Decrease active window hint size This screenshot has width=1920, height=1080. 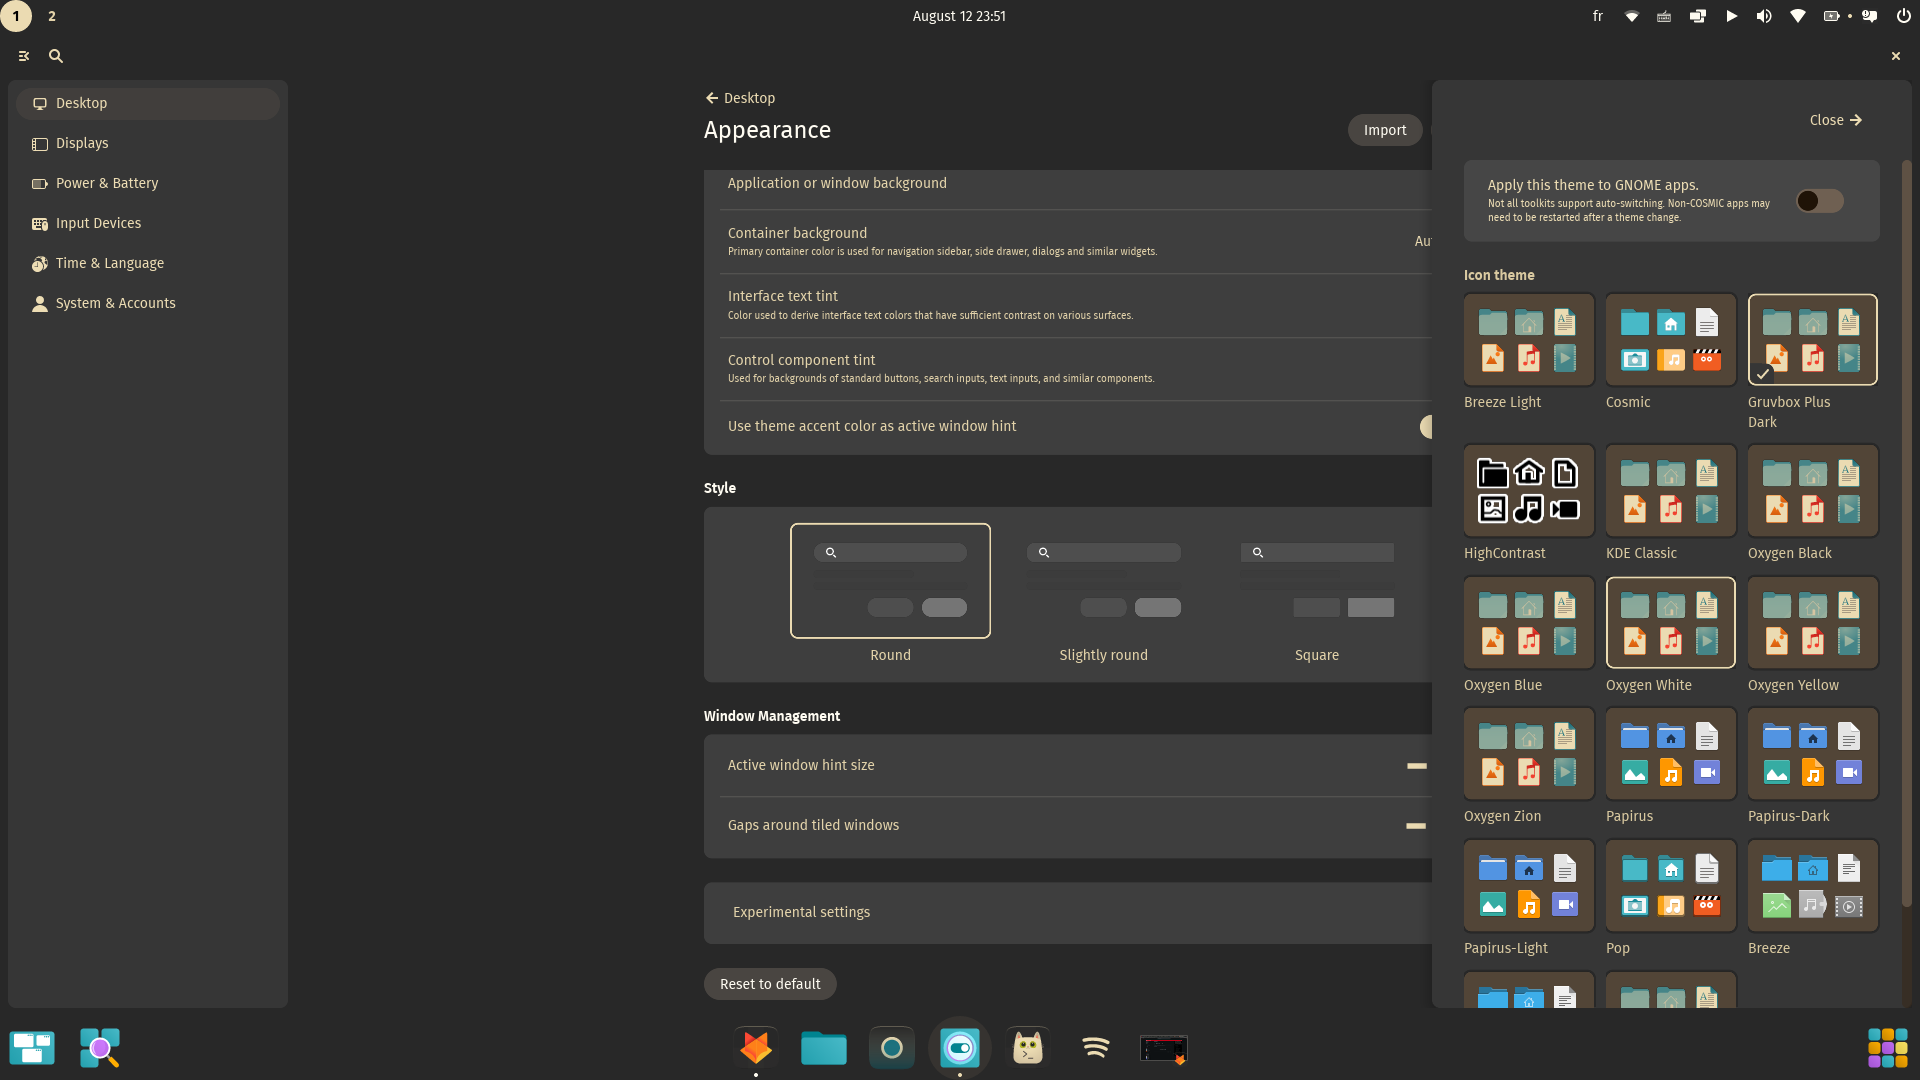point(1416,766)
